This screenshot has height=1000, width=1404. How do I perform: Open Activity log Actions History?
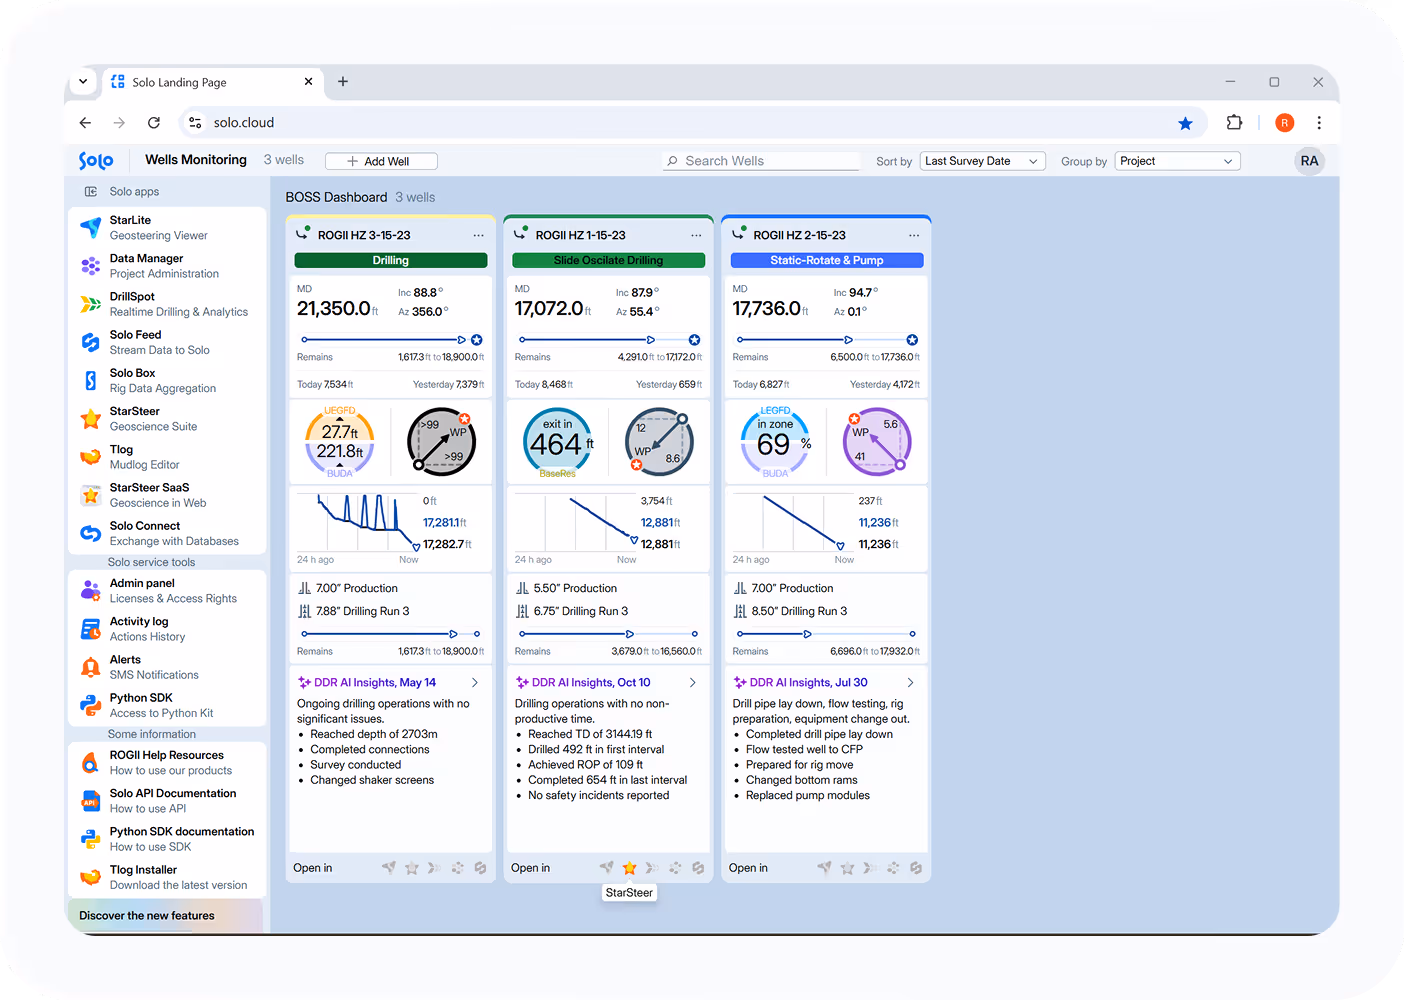pyautogui.click(x=166, y=629)
